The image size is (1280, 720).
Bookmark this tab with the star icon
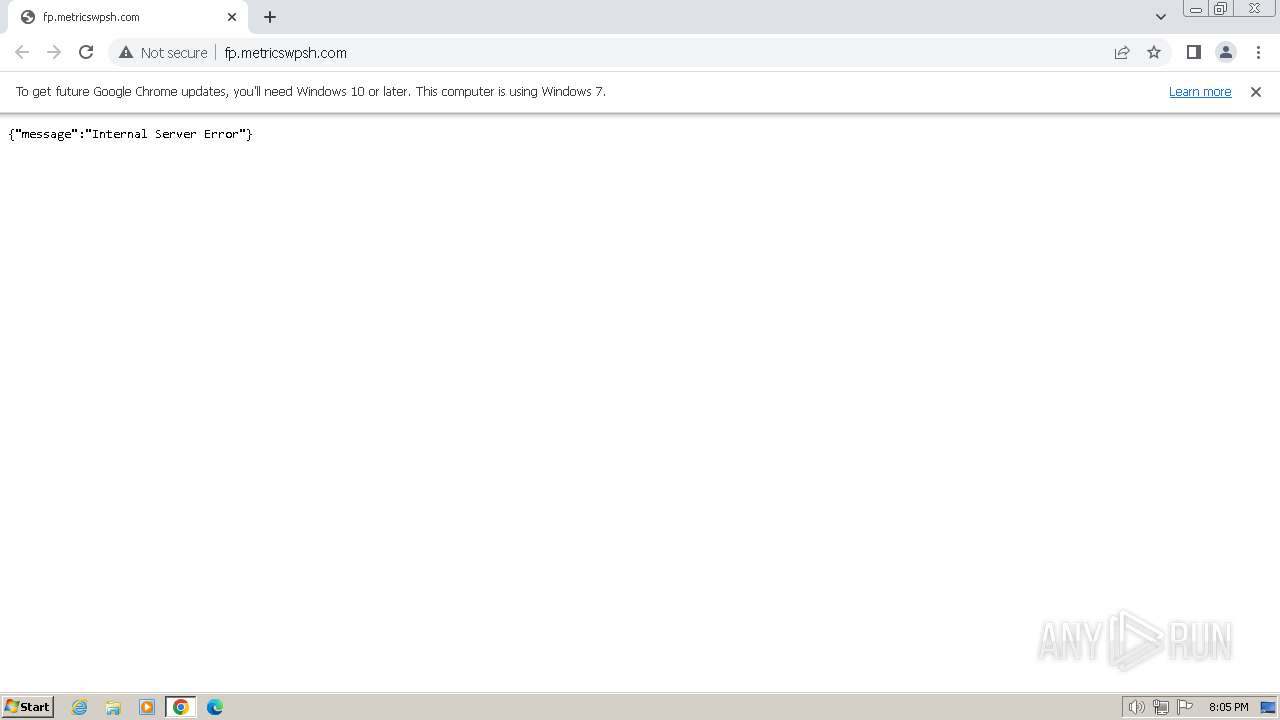tap(1154, 52)
